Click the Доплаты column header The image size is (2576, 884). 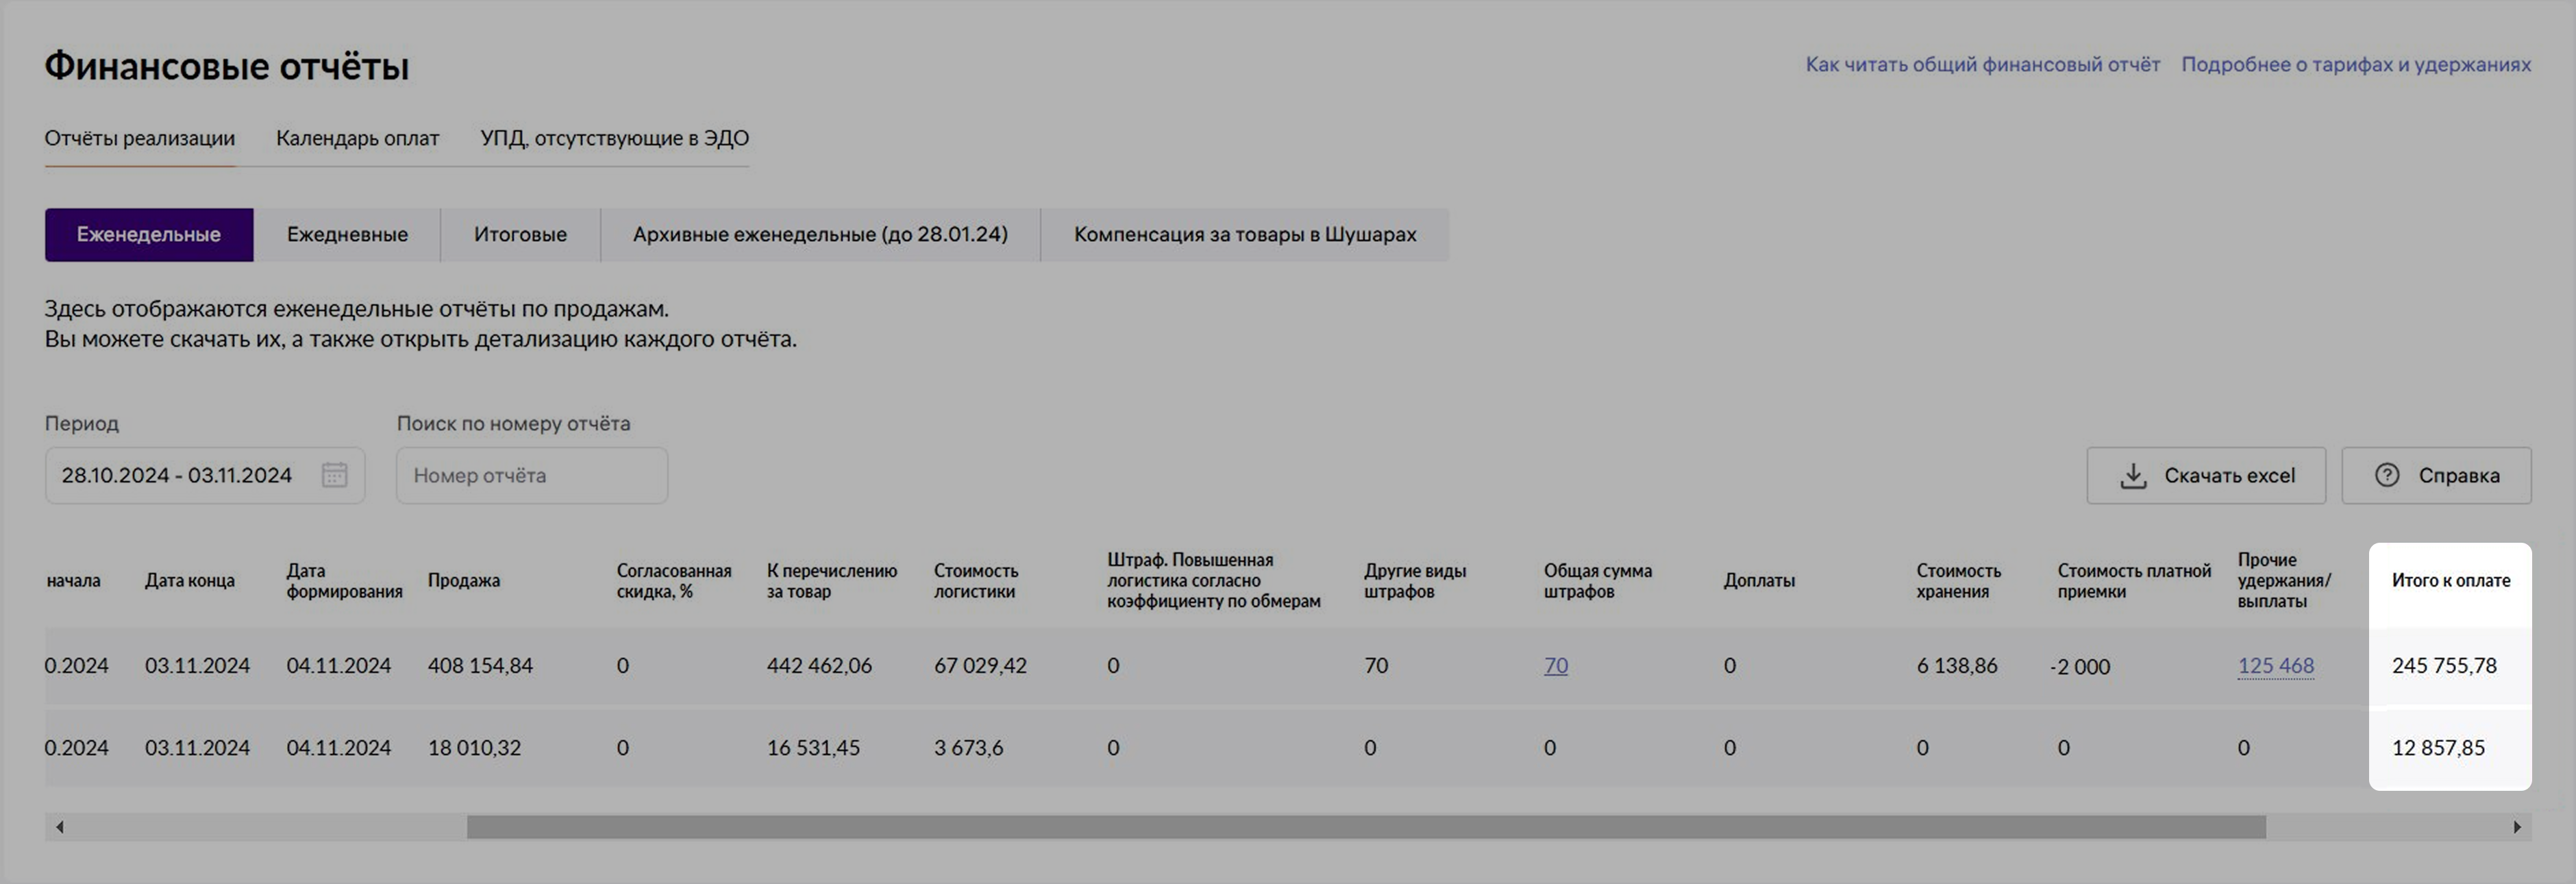[1759, 581]
